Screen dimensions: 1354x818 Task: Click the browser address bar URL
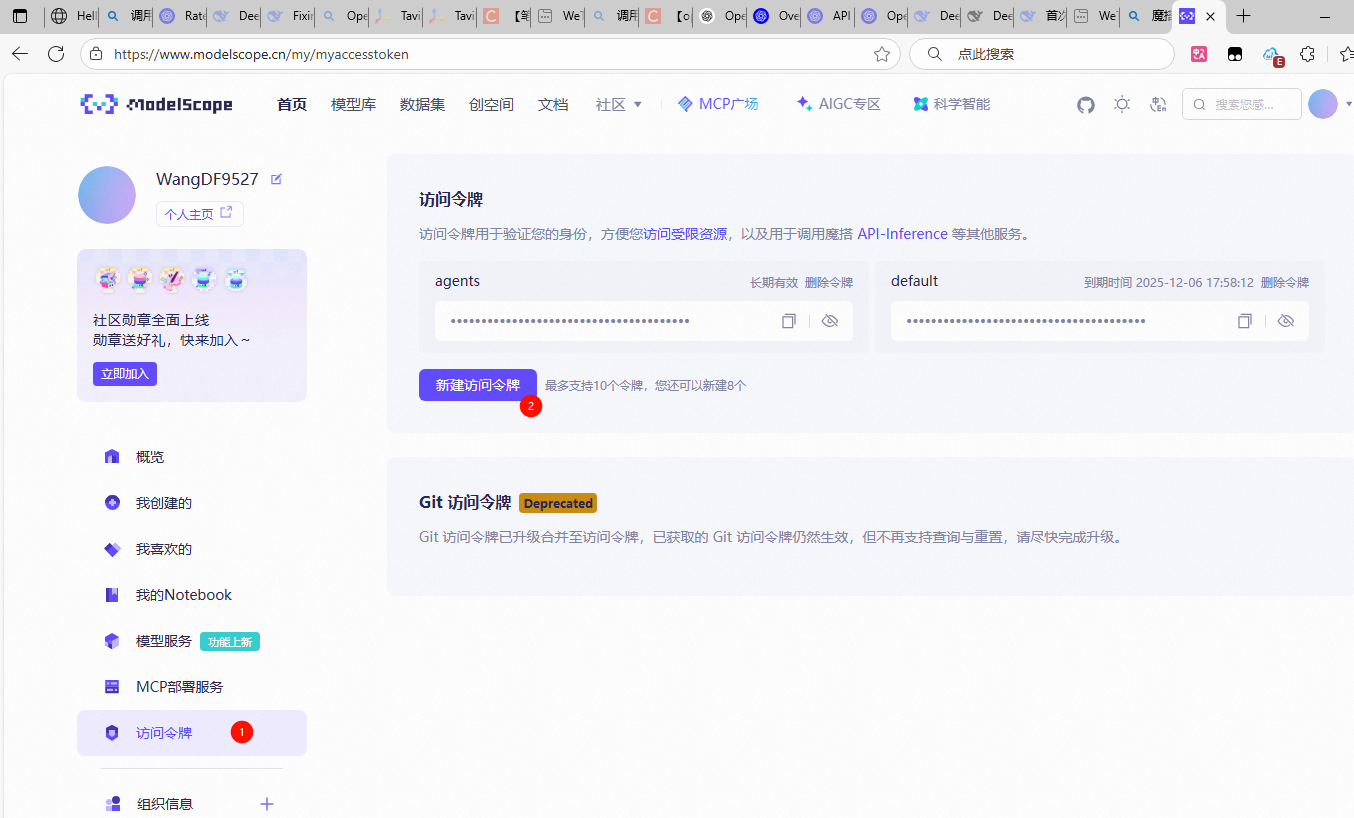(261, 54)
